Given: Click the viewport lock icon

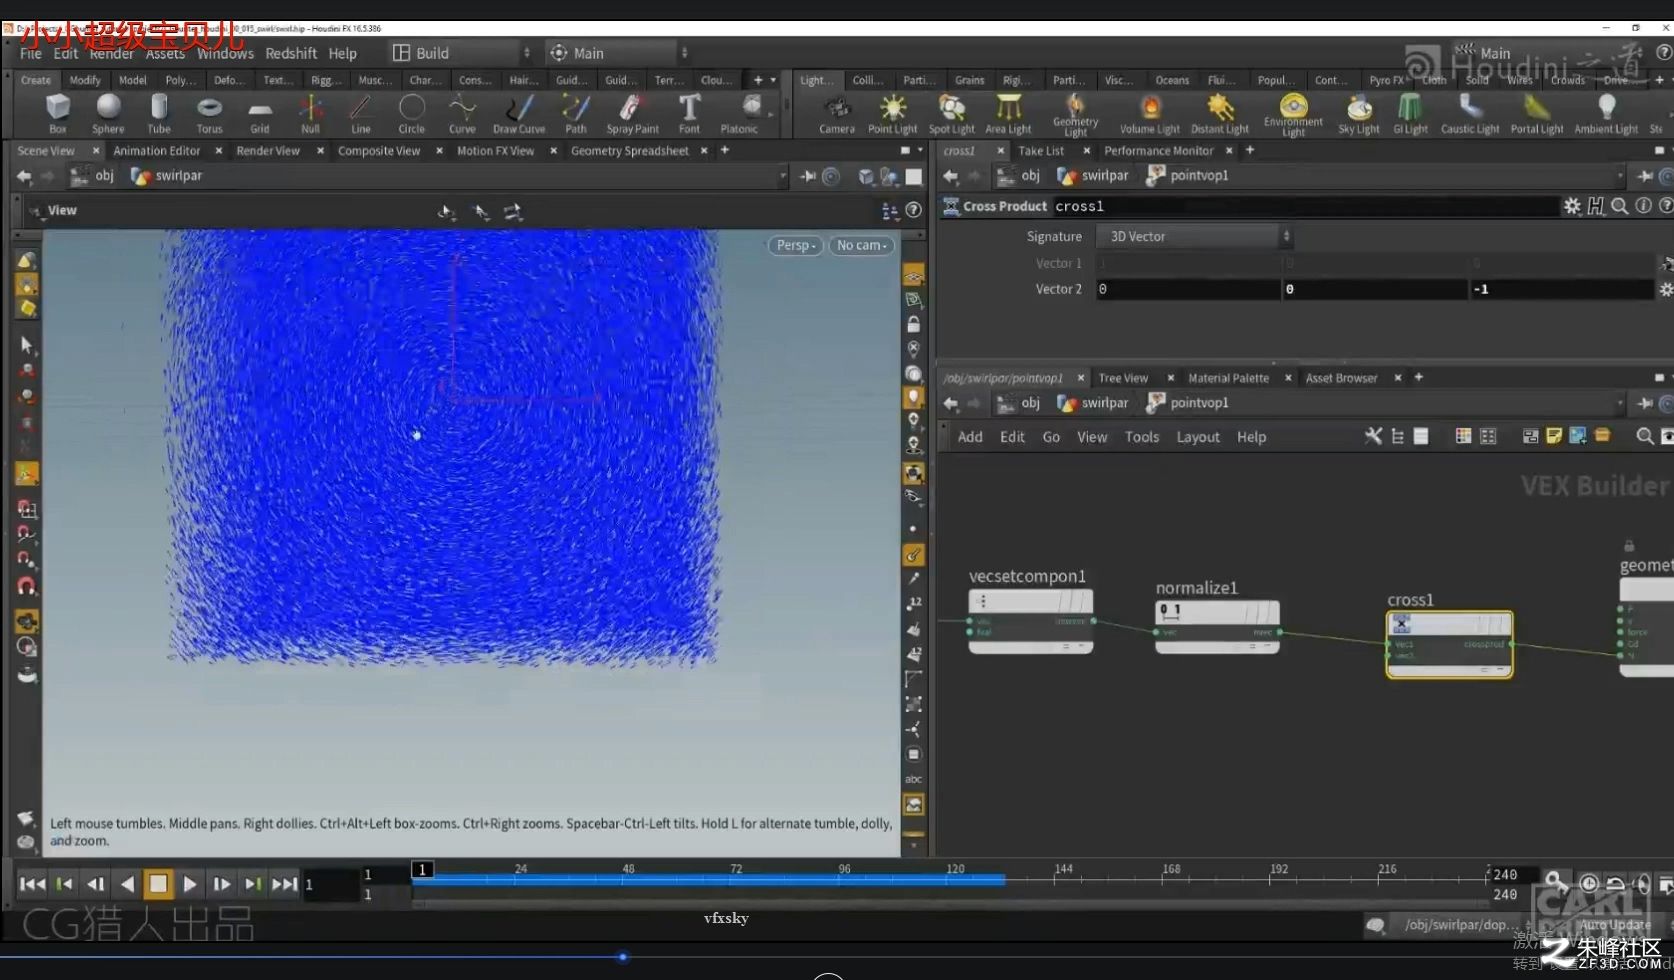Looking at the screenshot, I should pyautogui.click(x=913, y=324).
